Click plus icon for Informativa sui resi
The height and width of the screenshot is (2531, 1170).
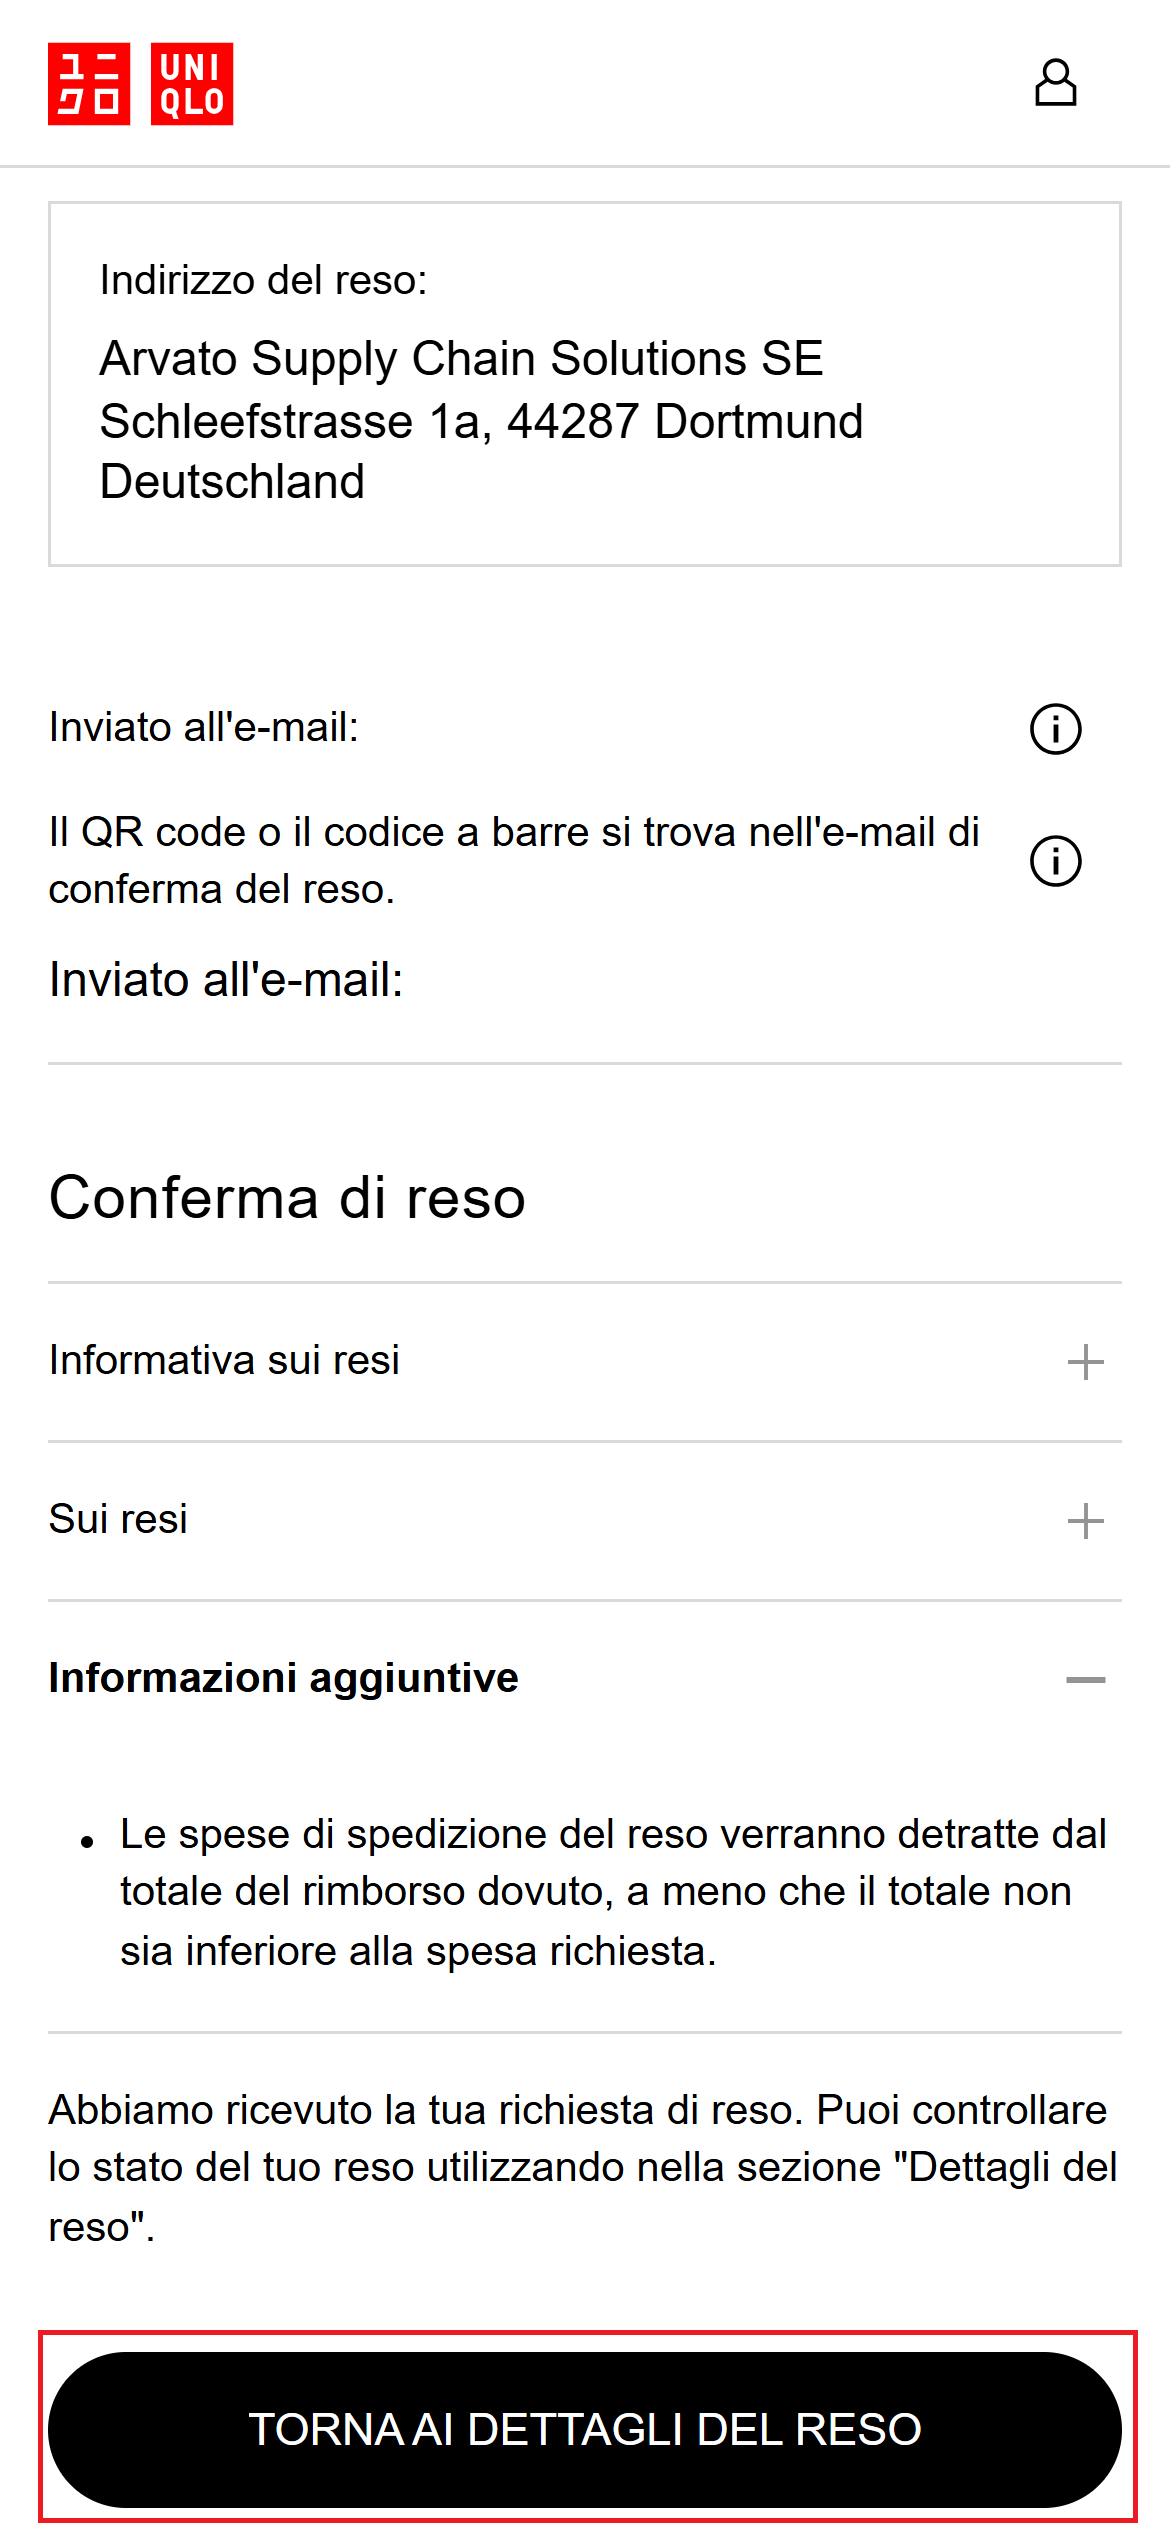[x=1085, y=1362]
